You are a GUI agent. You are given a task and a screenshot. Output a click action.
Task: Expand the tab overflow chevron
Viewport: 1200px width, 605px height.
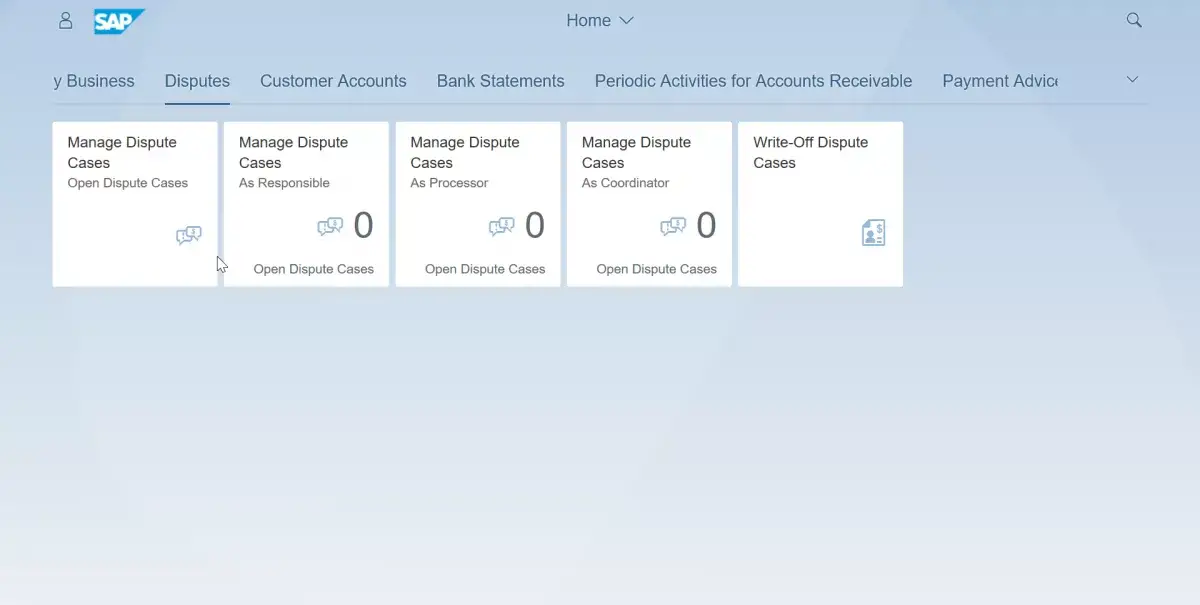1133,80
